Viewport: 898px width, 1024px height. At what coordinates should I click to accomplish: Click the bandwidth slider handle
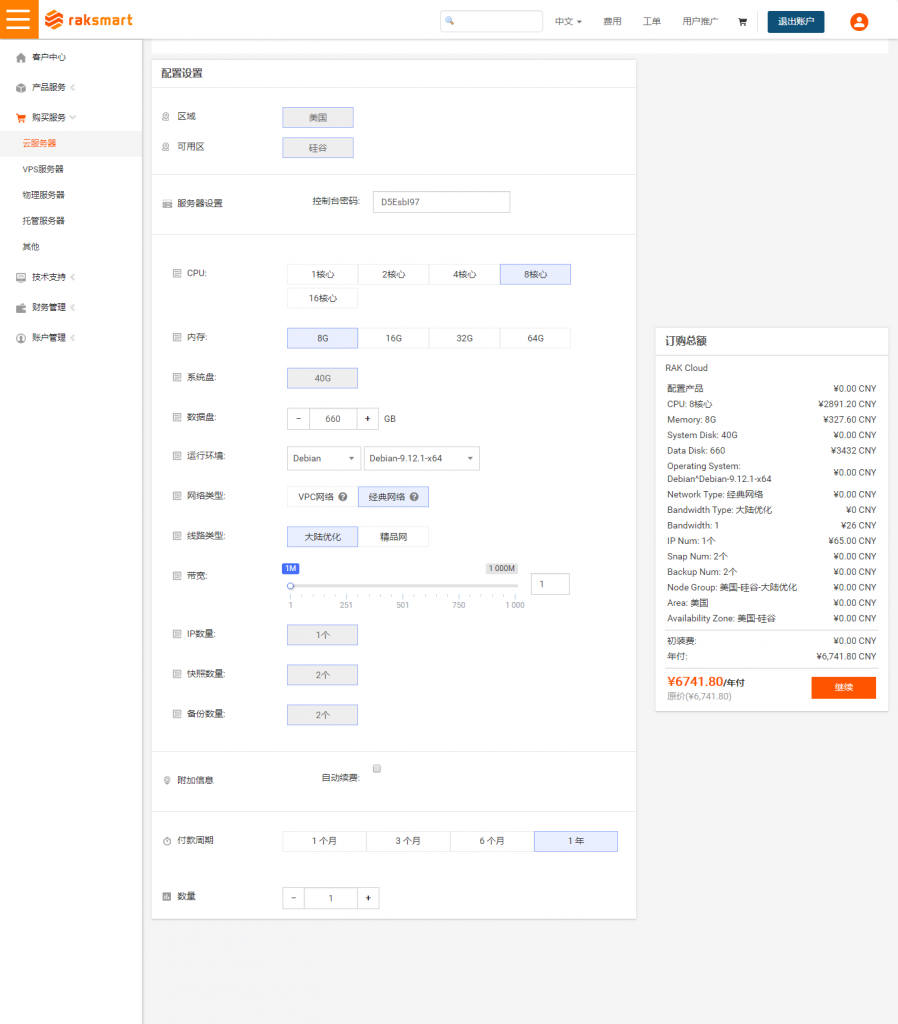[291, 586]
